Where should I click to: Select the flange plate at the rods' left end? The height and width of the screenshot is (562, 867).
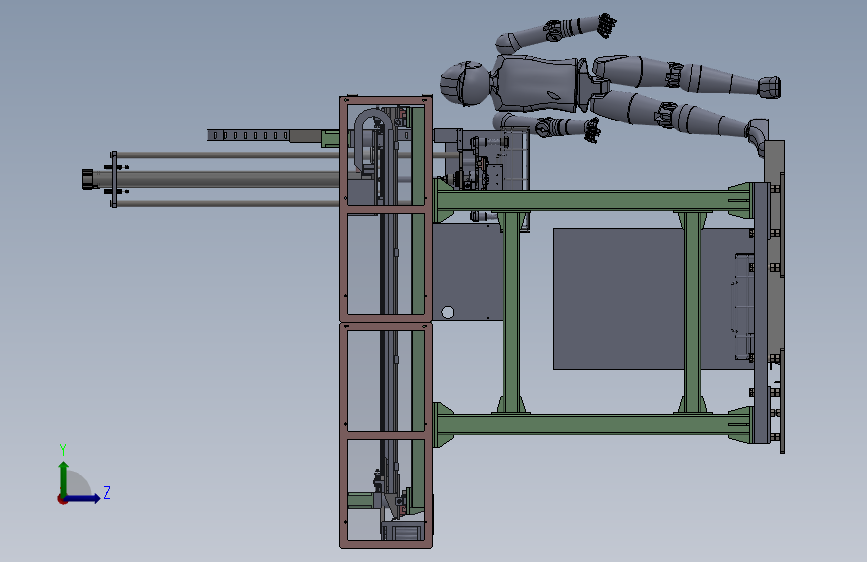tap(114, 179)
